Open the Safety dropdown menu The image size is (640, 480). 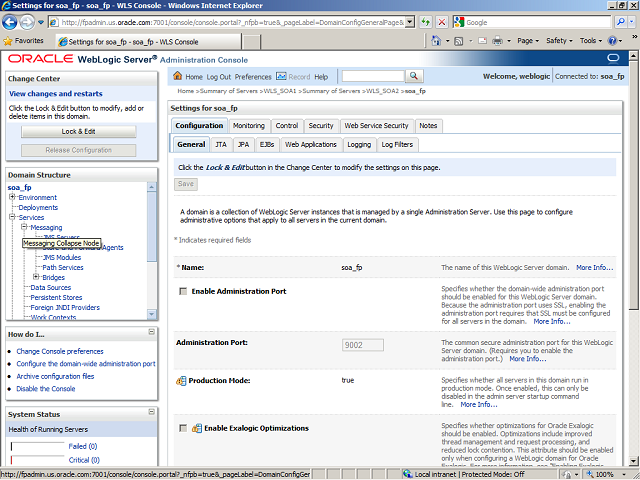[x=560, y=41]
